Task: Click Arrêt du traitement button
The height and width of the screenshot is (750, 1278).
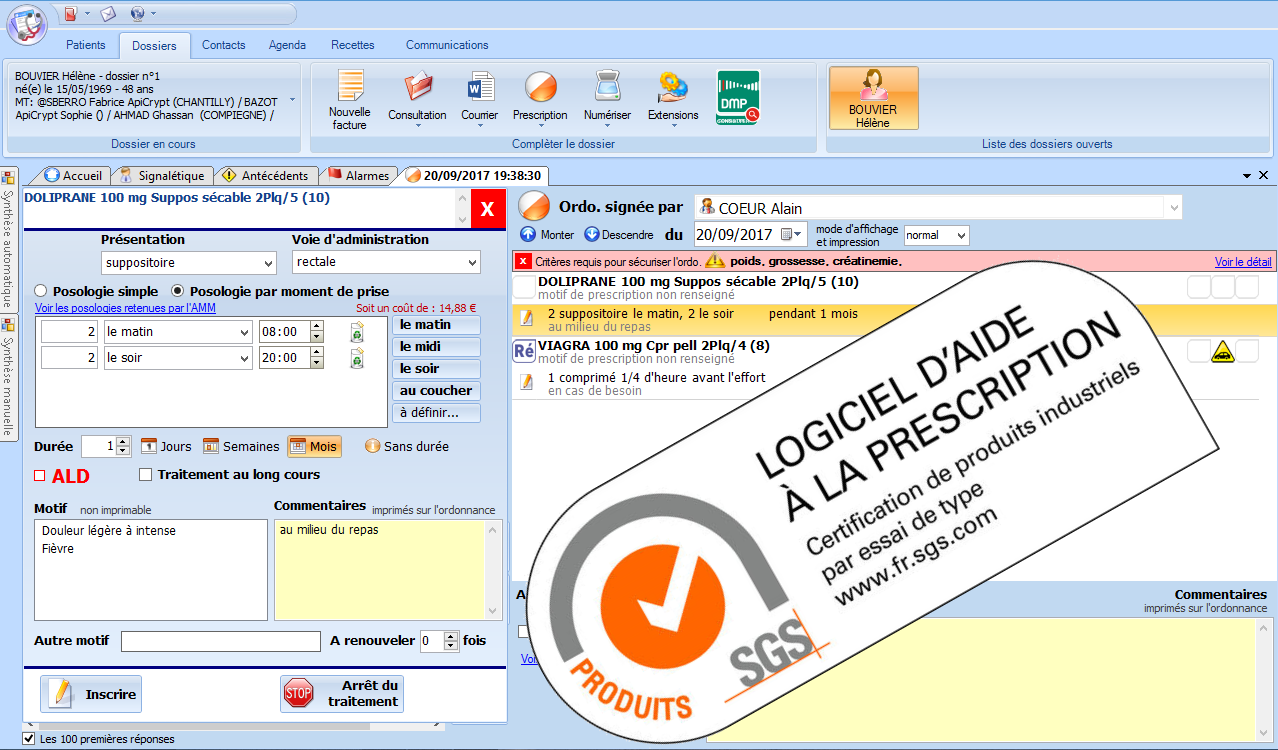Action: click(342, 694)
